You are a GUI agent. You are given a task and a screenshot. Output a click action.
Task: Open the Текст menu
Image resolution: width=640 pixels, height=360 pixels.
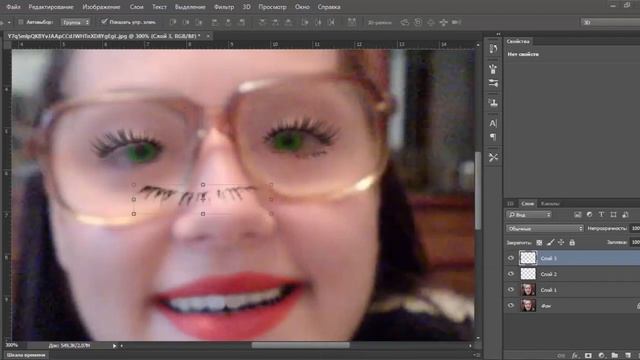click(159, 7)
